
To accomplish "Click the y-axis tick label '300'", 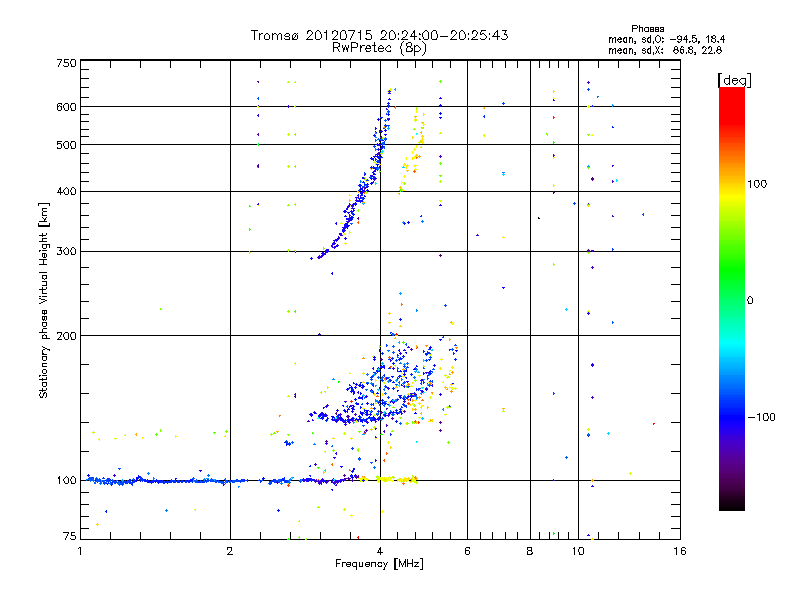I will [66, 252].
